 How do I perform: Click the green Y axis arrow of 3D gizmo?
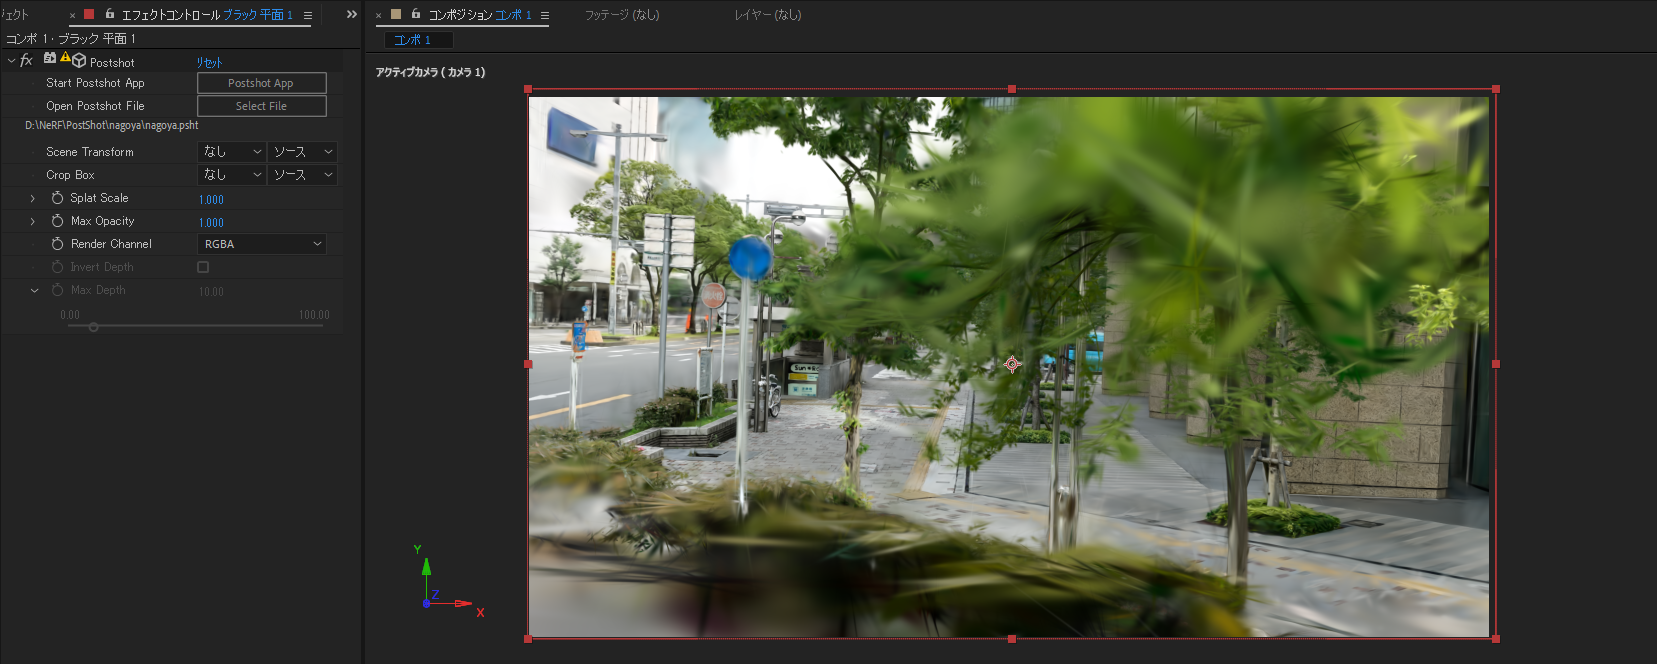coord(426,567)
